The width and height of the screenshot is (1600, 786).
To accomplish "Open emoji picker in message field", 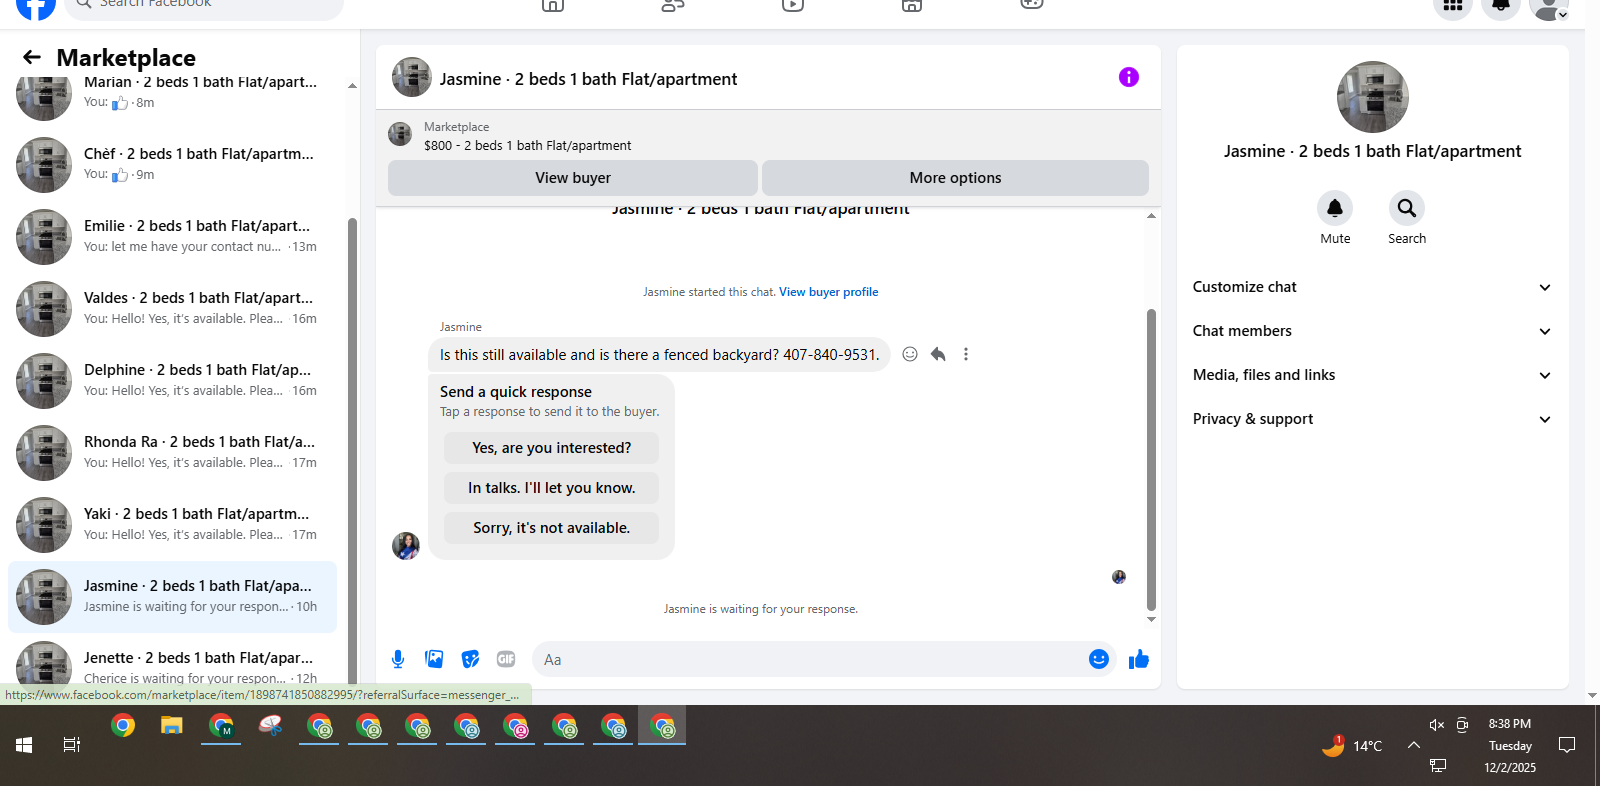I will click(1099, 659).
